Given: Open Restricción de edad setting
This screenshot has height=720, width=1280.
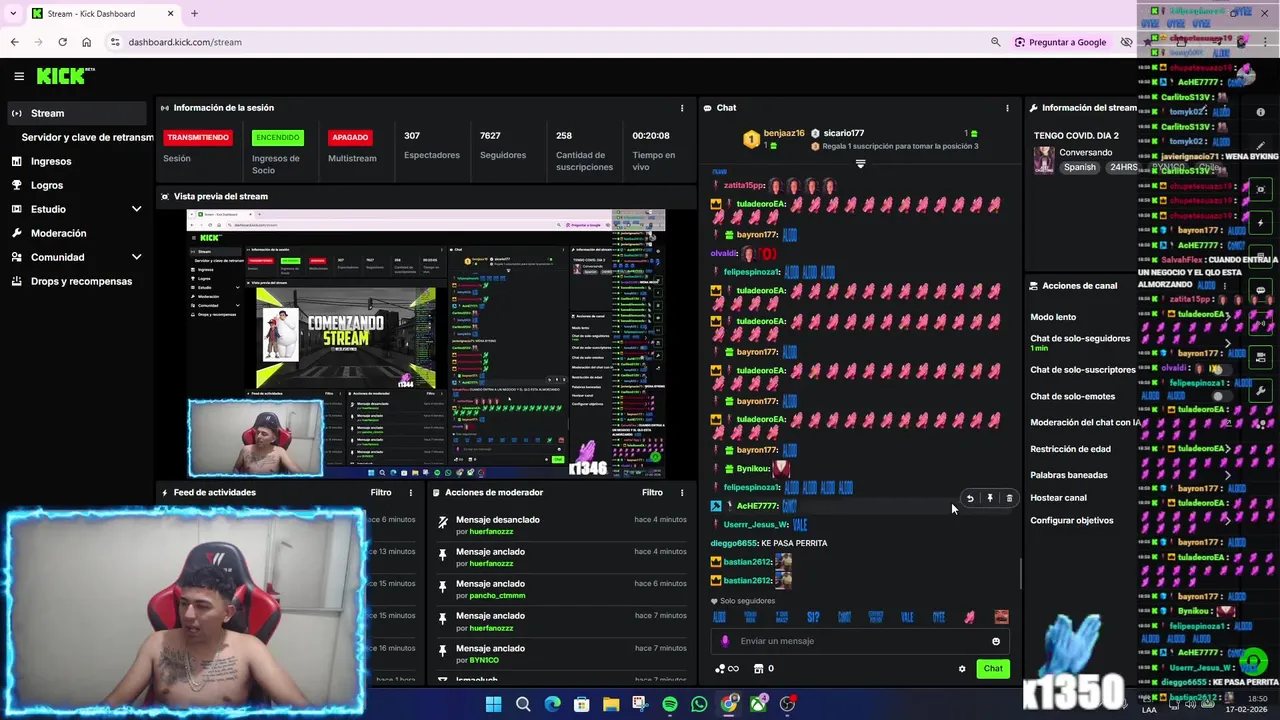Looking at the screenshot, I should [1070, 449].
